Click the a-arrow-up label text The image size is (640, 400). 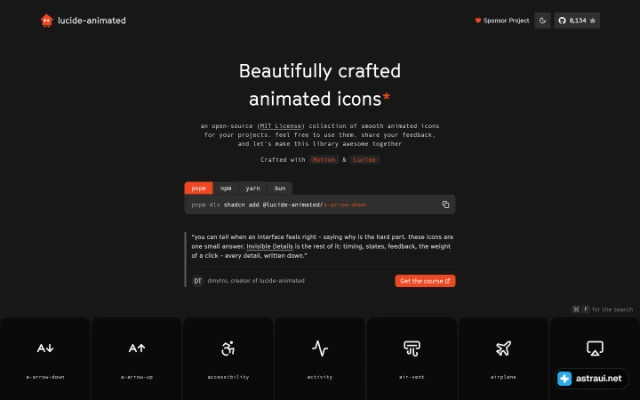point(137,377)
